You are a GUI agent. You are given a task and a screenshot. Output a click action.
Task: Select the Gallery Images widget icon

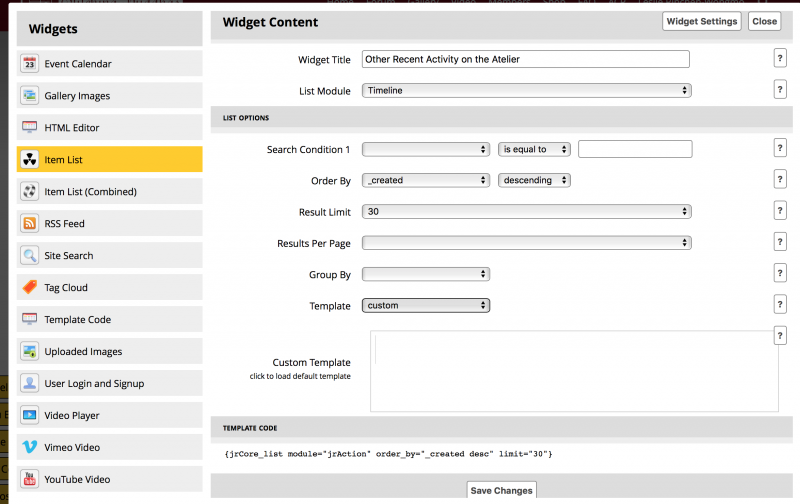29,96
